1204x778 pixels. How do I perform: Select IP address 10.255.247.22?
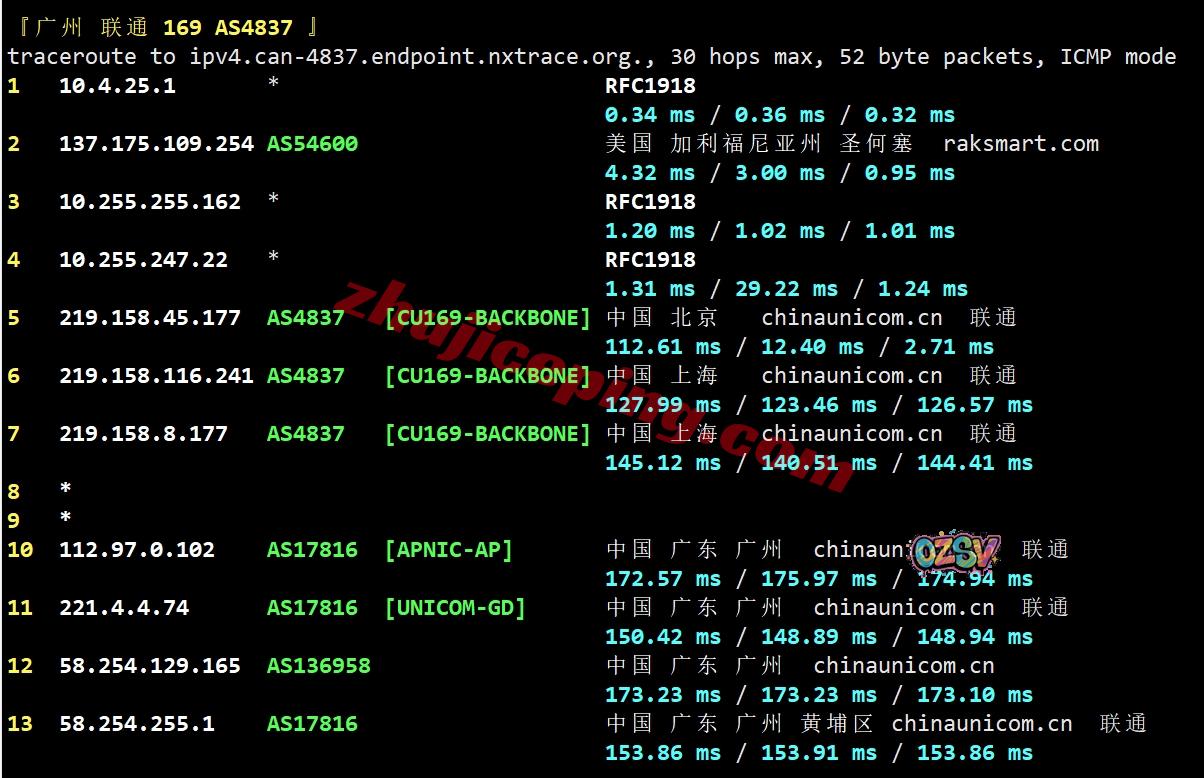pos(143,260)
